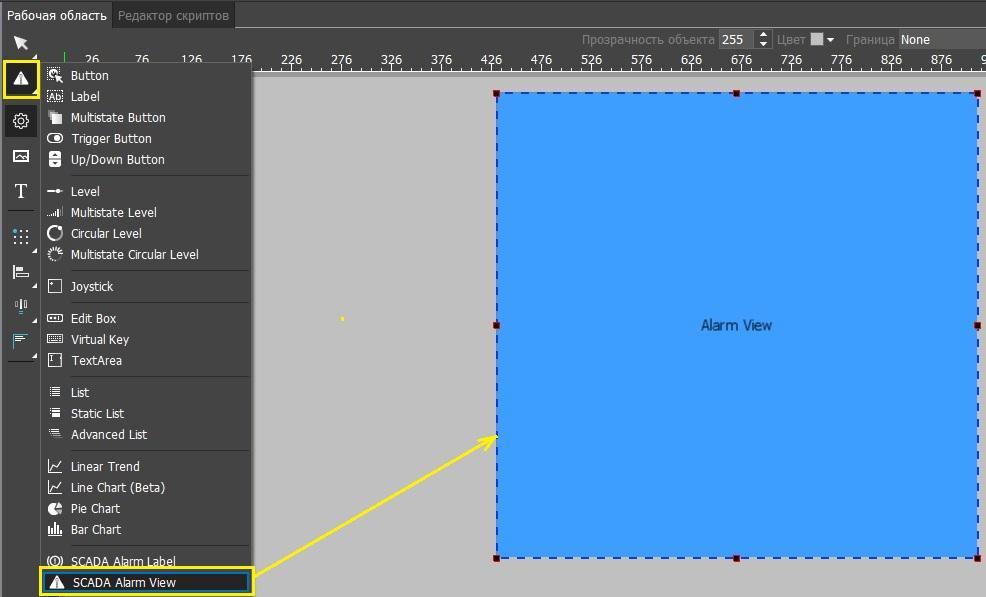Click the Прозрачность объекта value field

click(735, 40)
